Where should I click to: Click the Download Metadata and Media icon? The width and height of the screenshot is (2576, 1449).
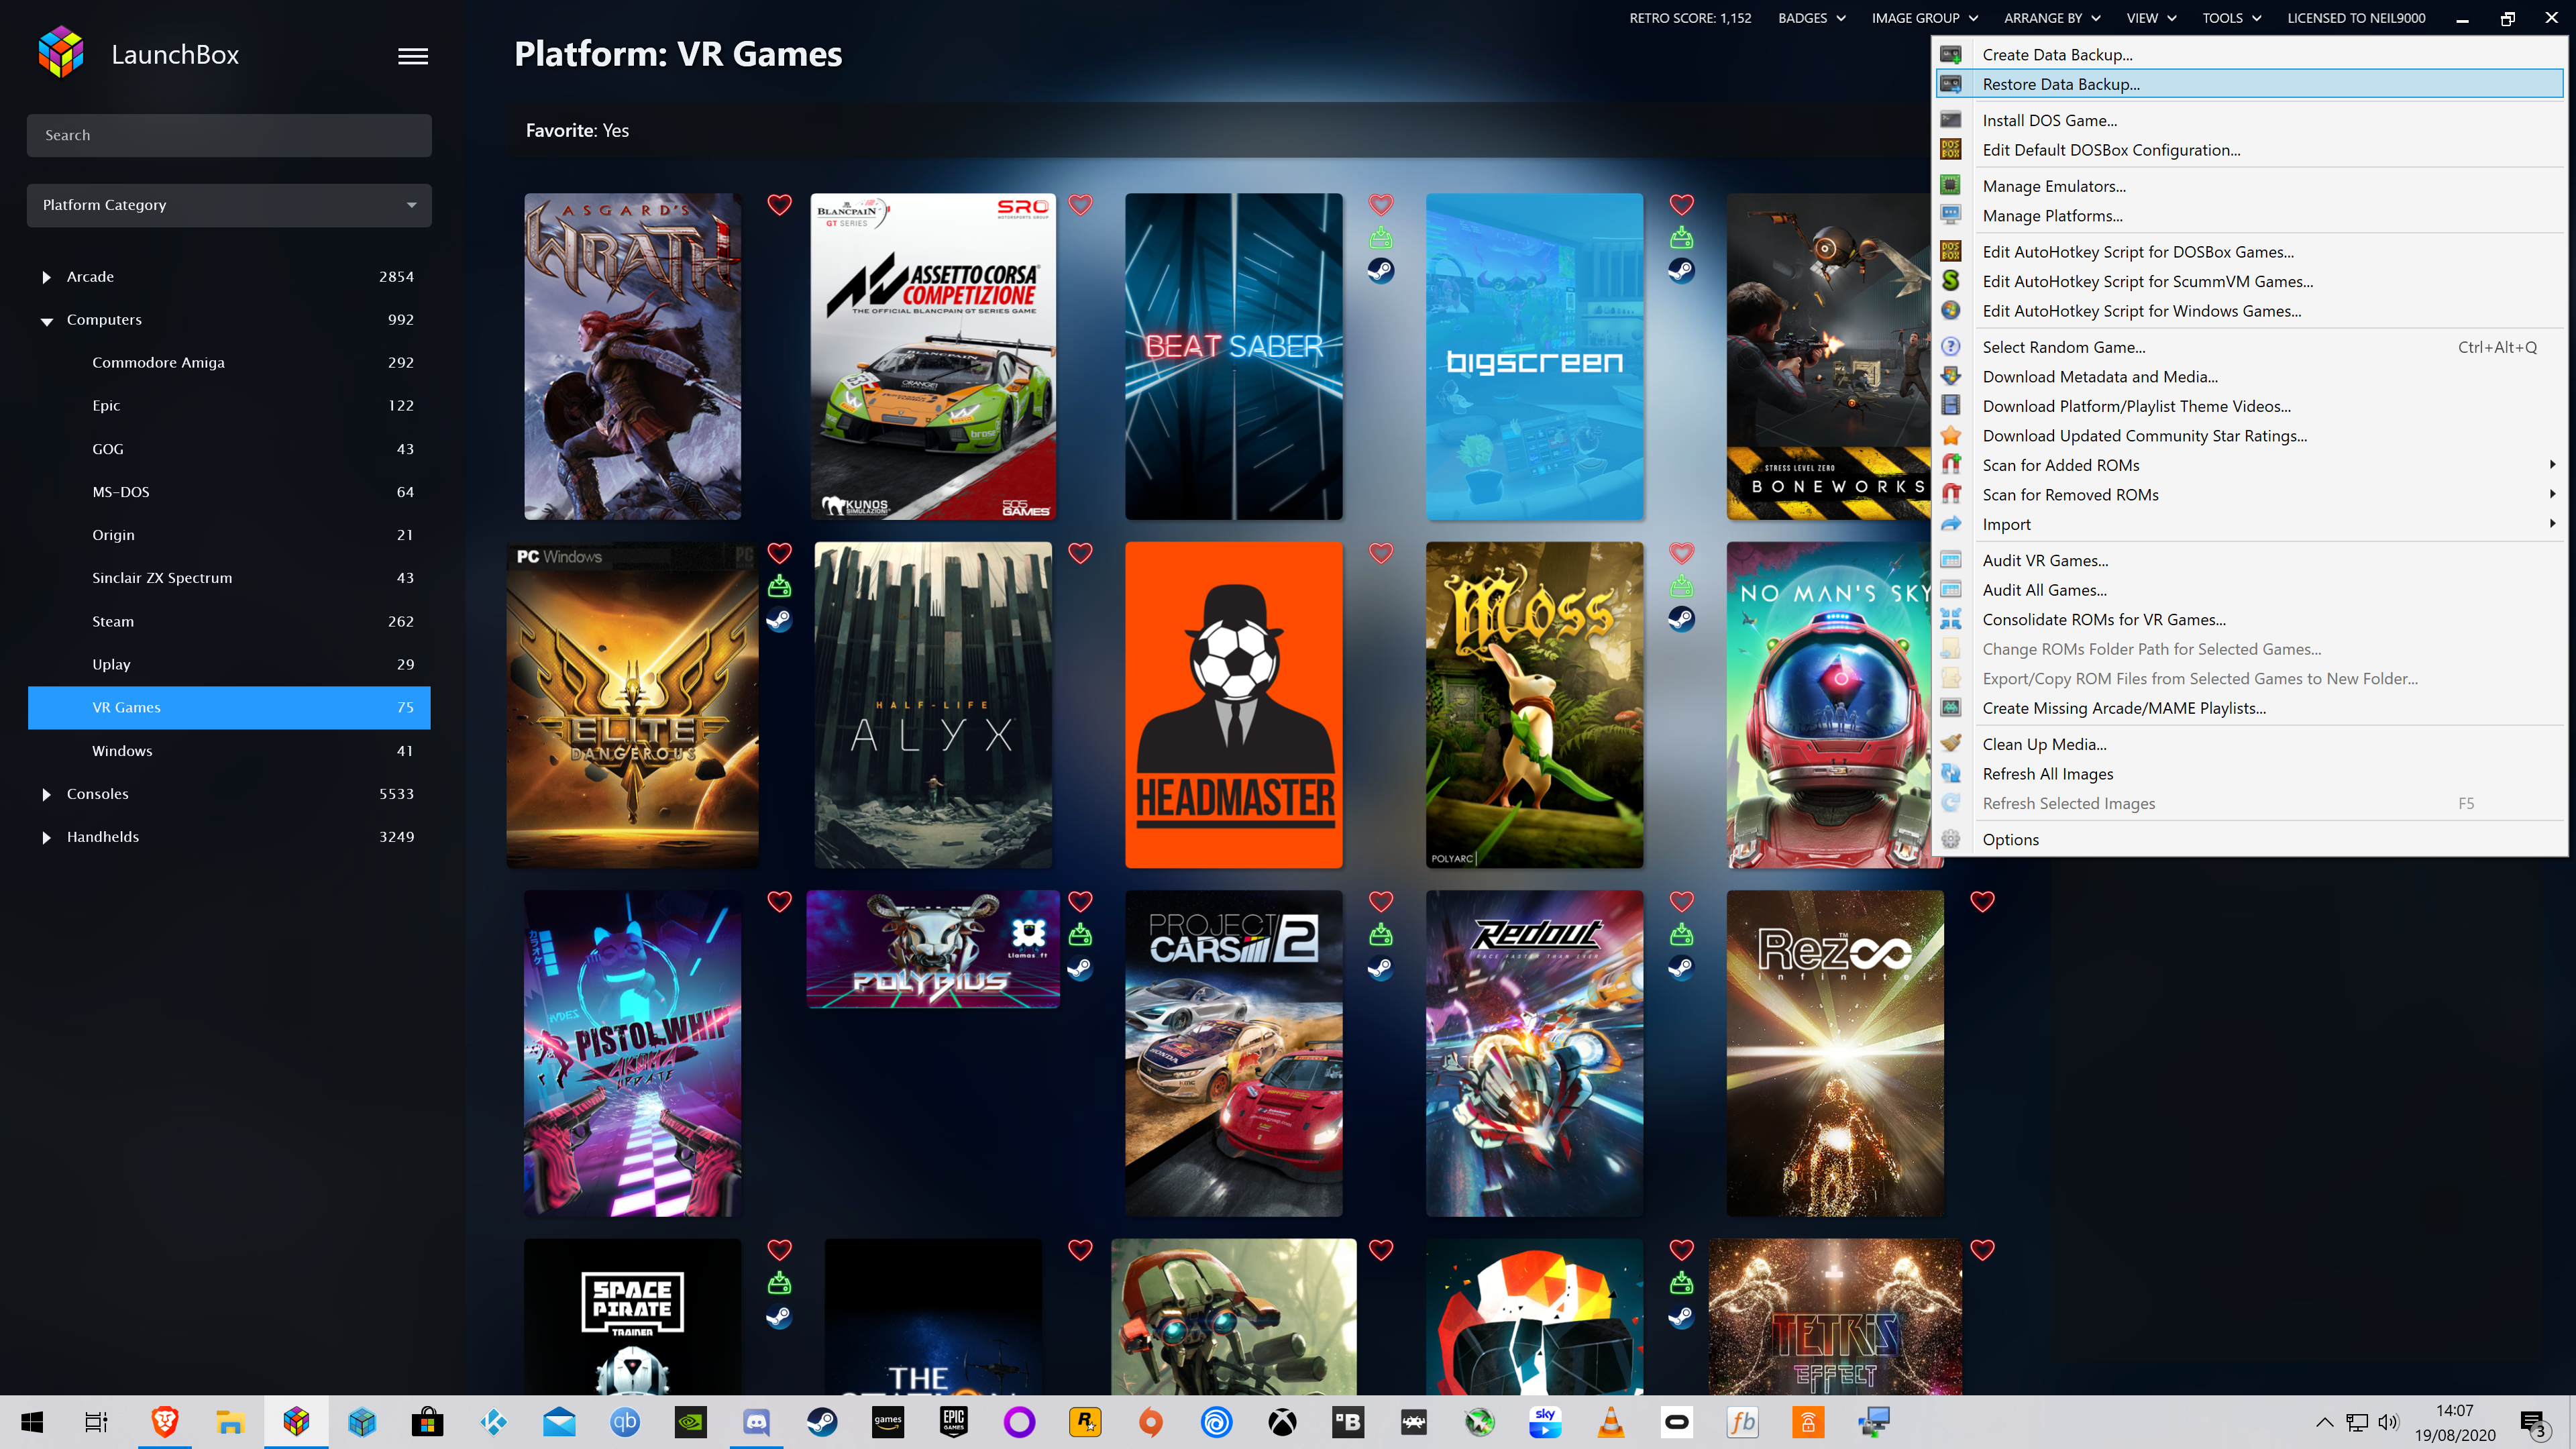(x=1950, y=376)
